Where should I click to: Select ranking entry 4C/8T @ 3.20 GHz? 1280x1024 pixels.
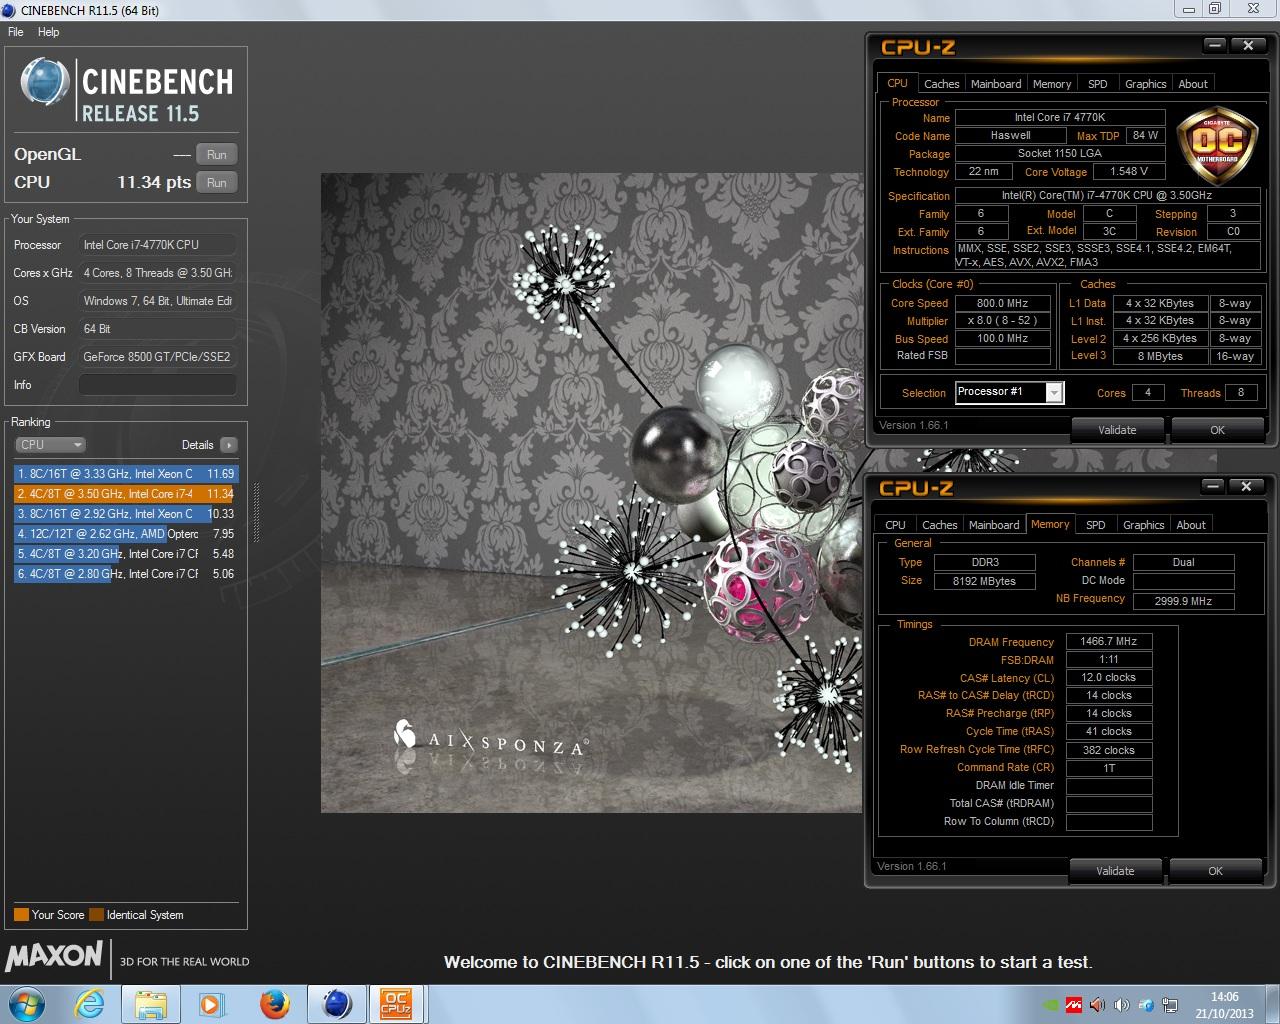click(125, 554)
